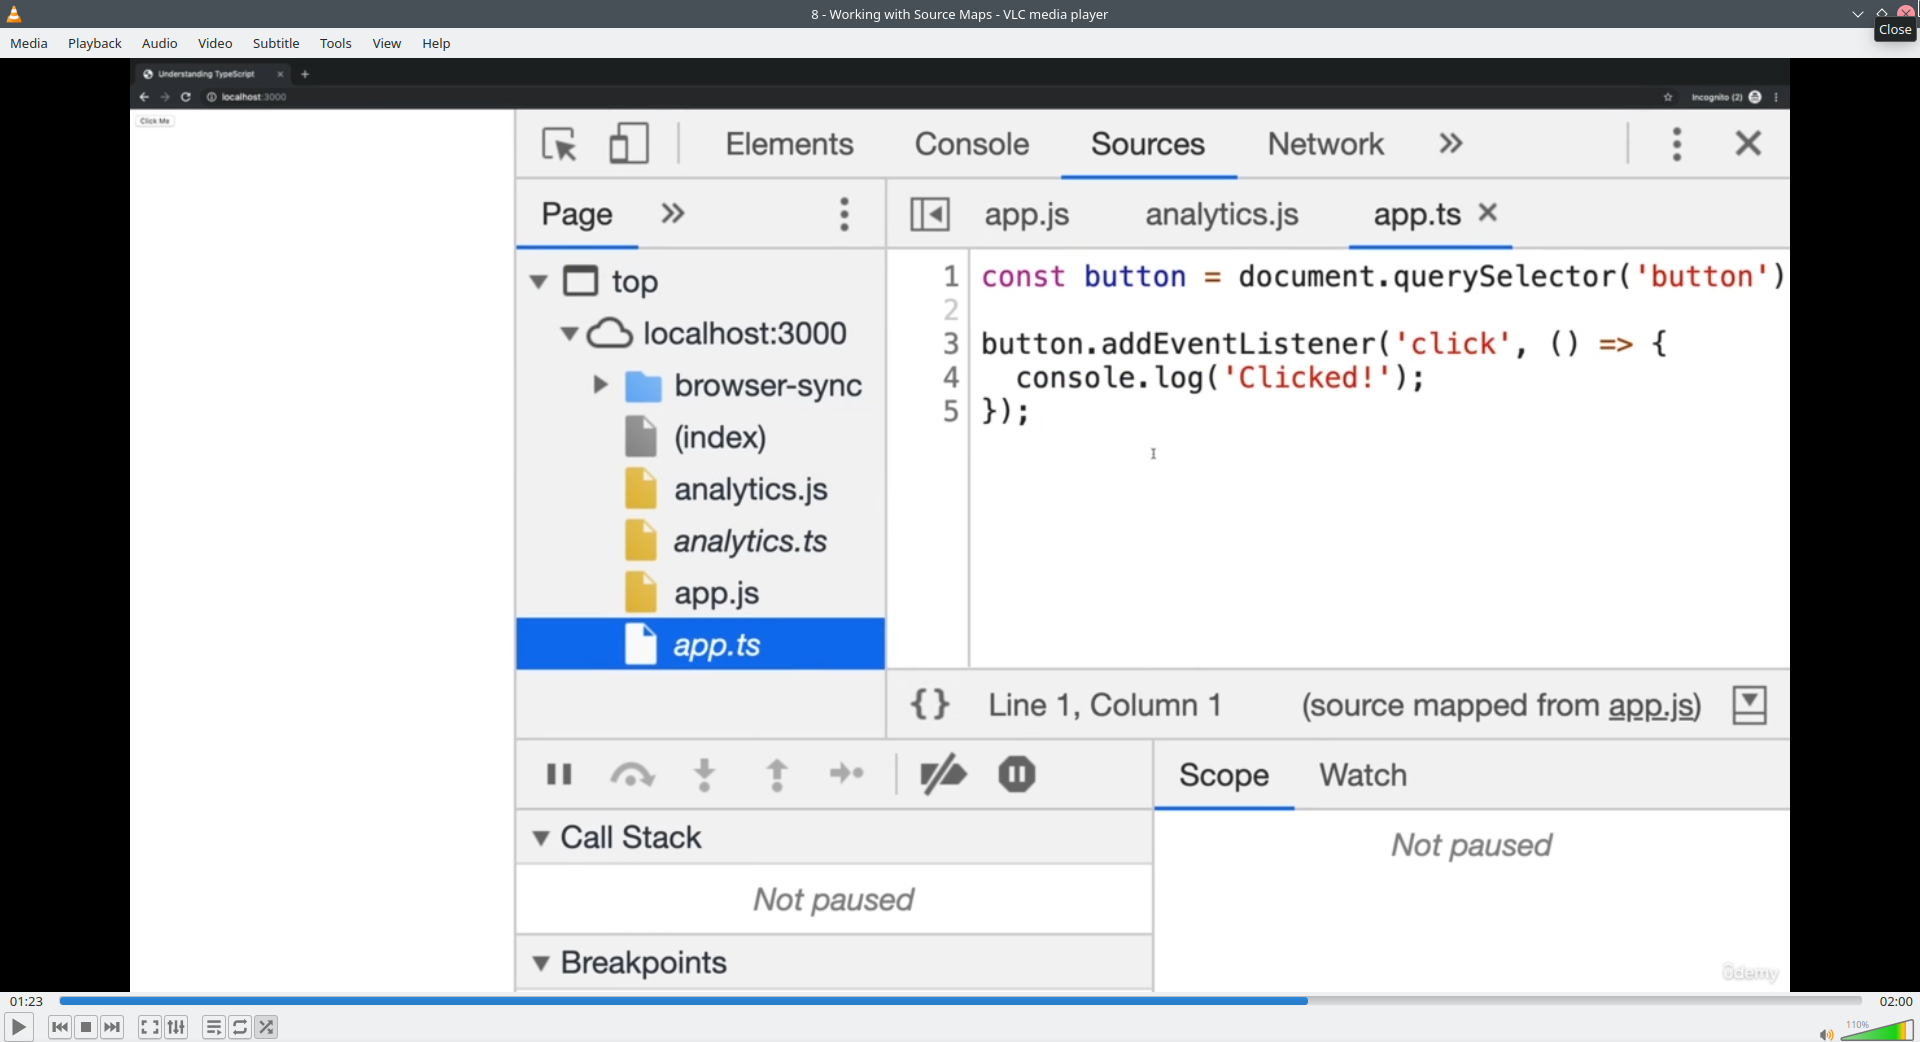Open the Playback menu

tap(94, 43)
